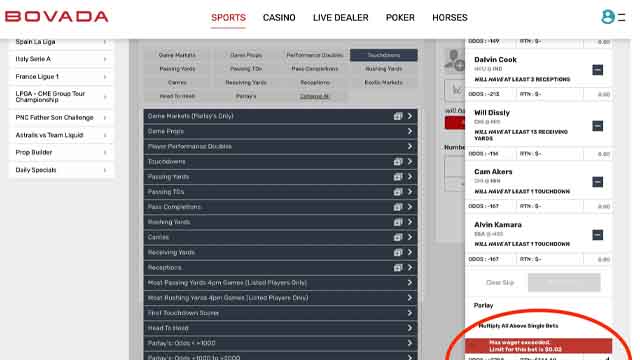Click copy icon on Rushing Yards accordion row
The height and width of the screenshot is (360, 640).
398,222
